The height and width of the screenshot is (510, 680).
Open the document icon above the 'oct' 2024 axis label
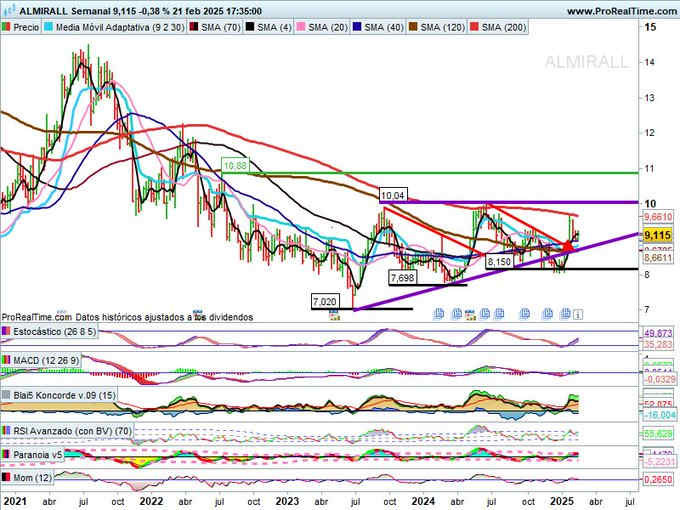525,313
